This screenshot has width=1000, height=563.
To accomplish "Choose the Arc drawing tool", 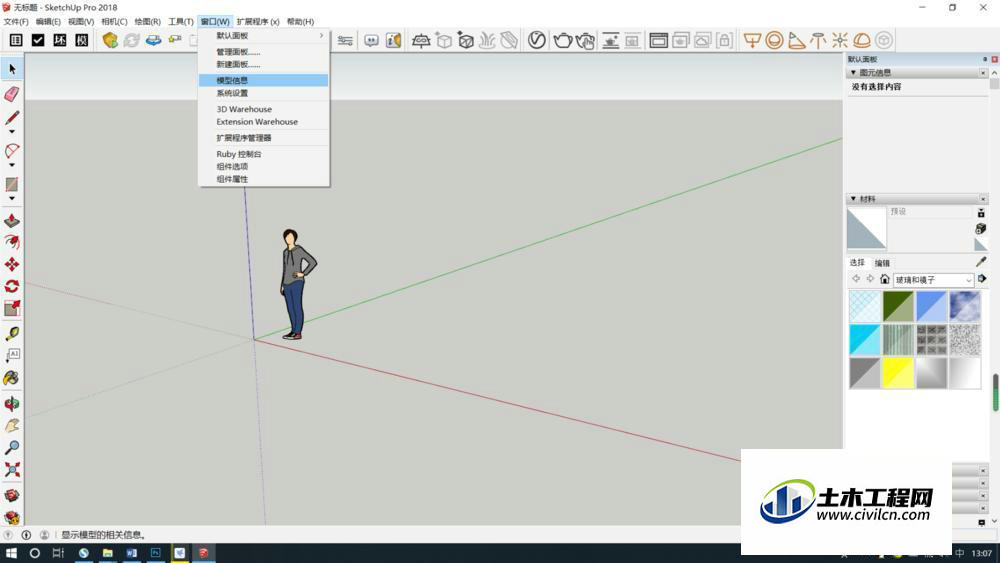I will click(12, 151).
